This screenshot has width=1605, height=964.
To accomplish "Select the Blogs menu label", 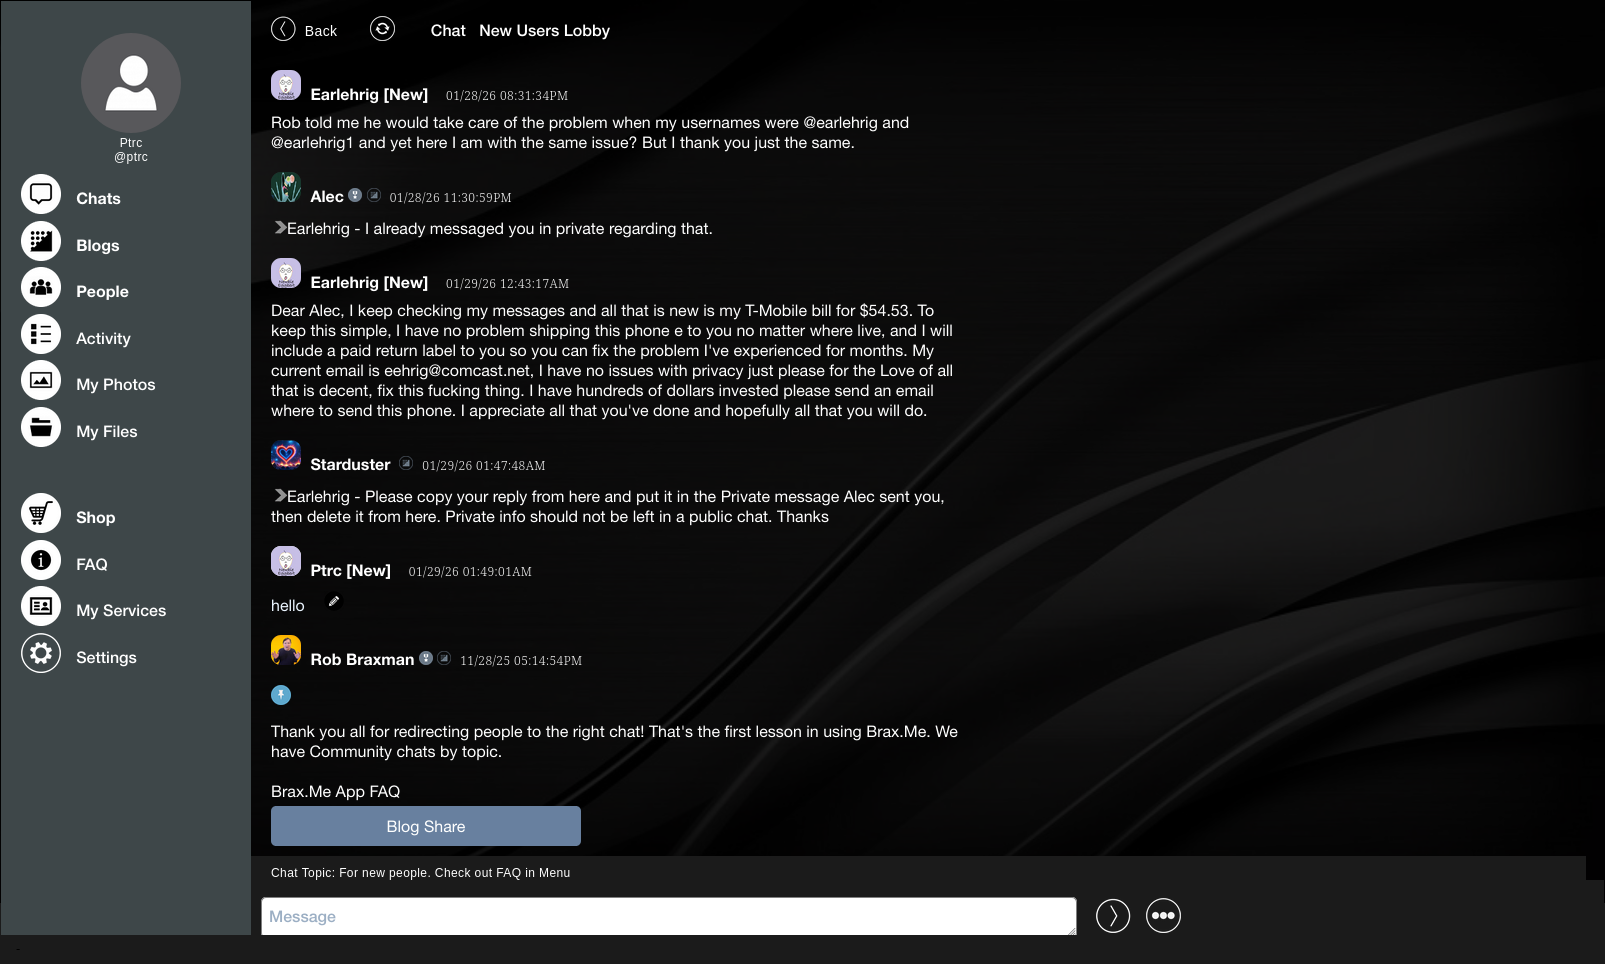I will coord(97,245).
